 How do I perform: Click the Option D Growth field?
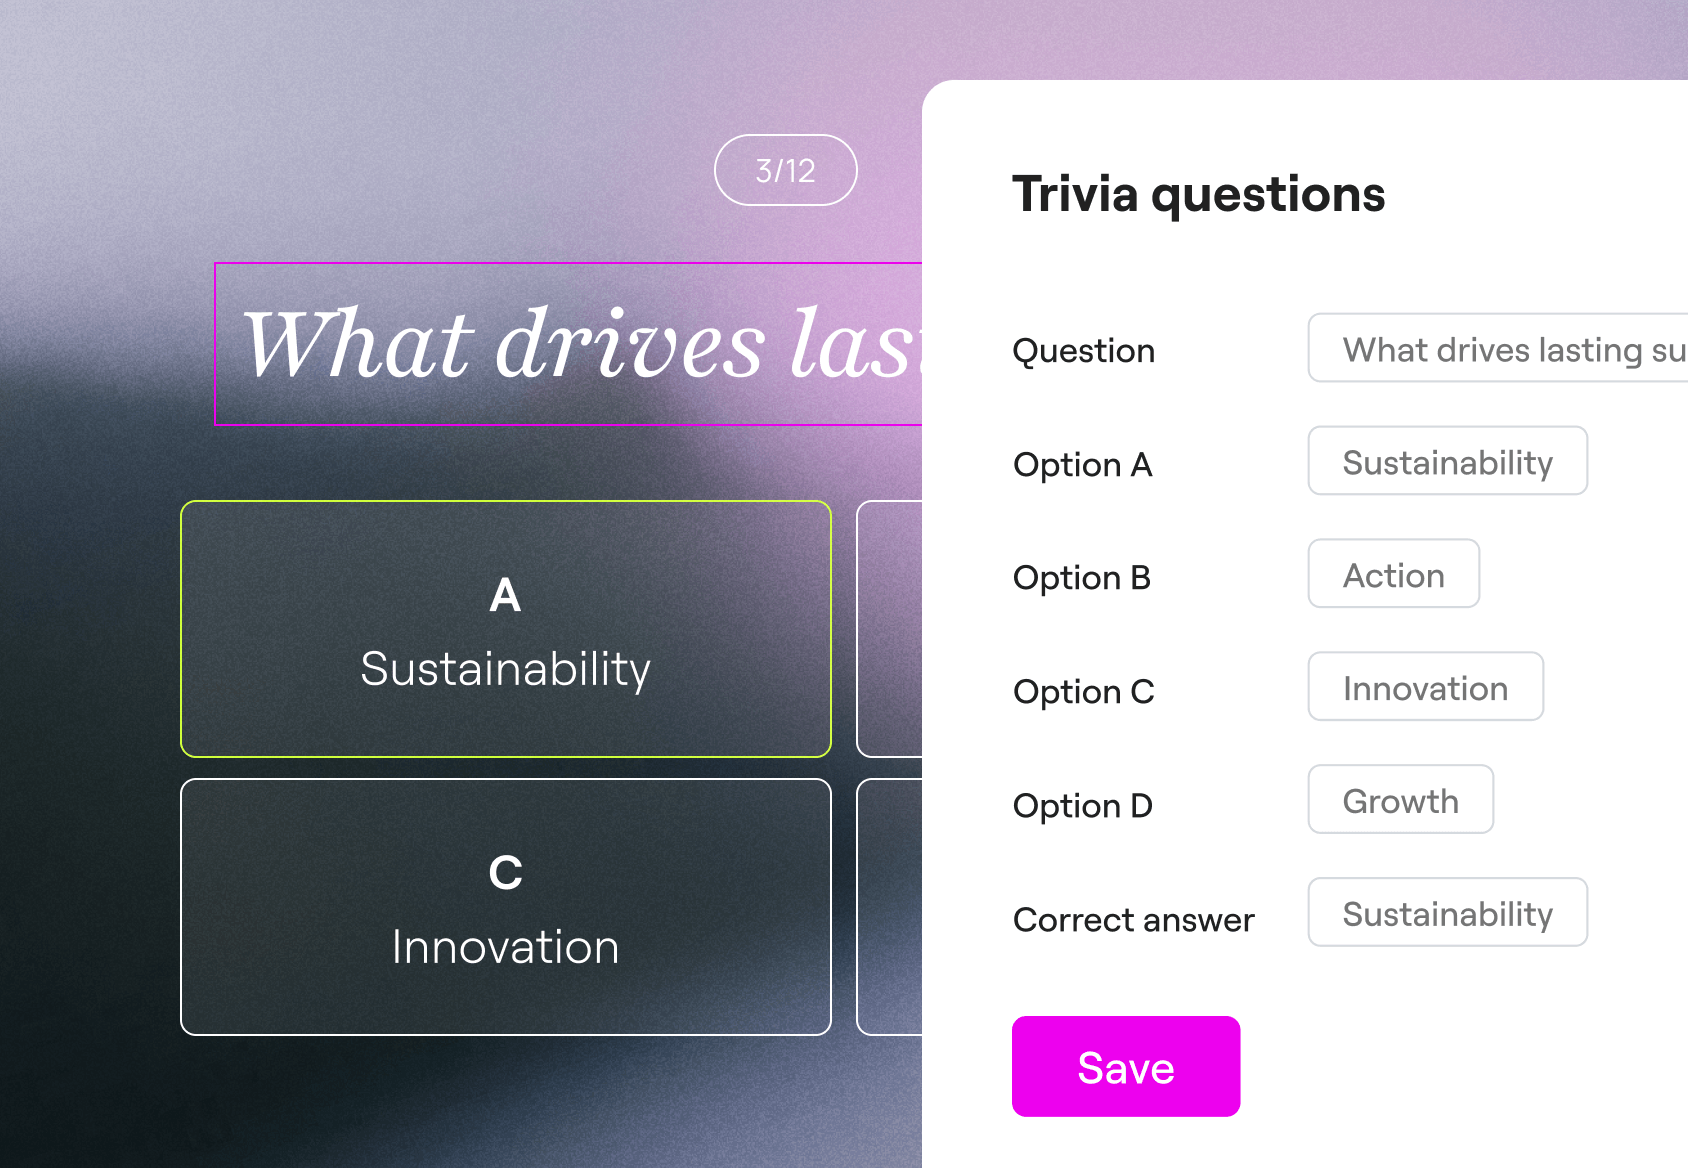[x=1401, y=800]
